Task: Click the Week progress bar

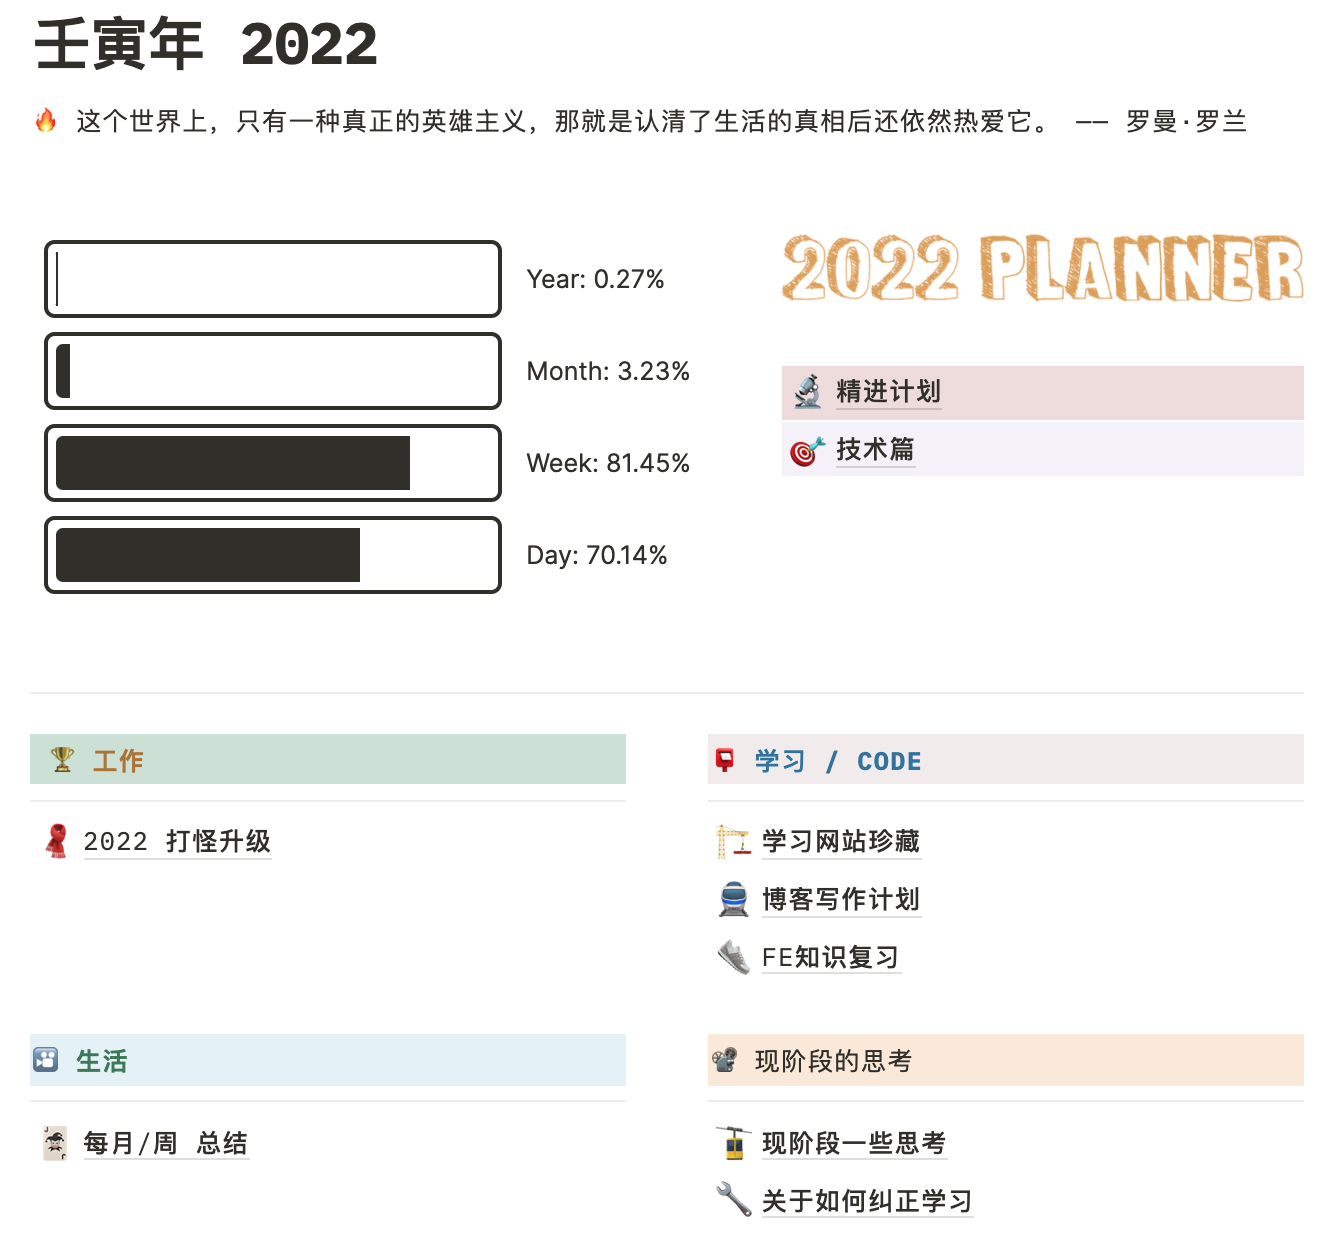Action: tap(273, 463)
